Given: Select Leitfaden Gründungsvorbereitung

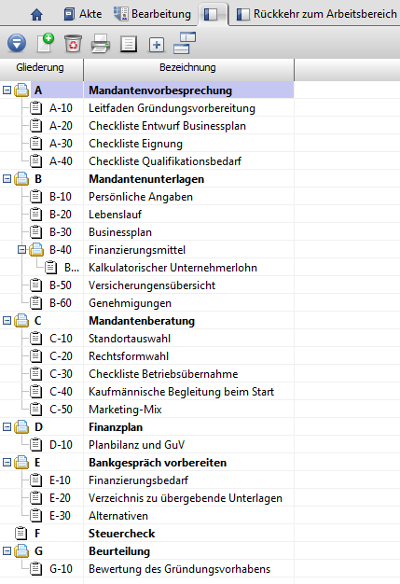Looking at the screenshot, I should (172, 108).
